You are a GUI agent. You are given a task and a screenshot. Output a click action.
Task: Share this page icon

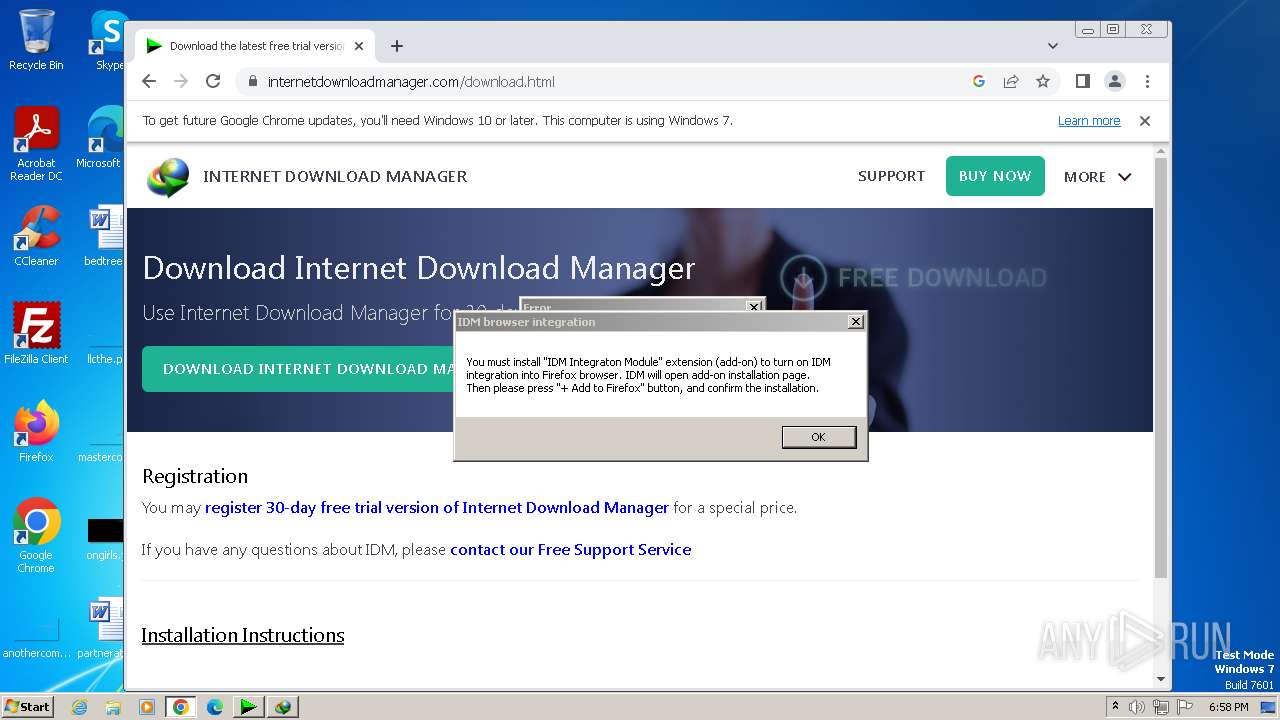[1011, 81]
